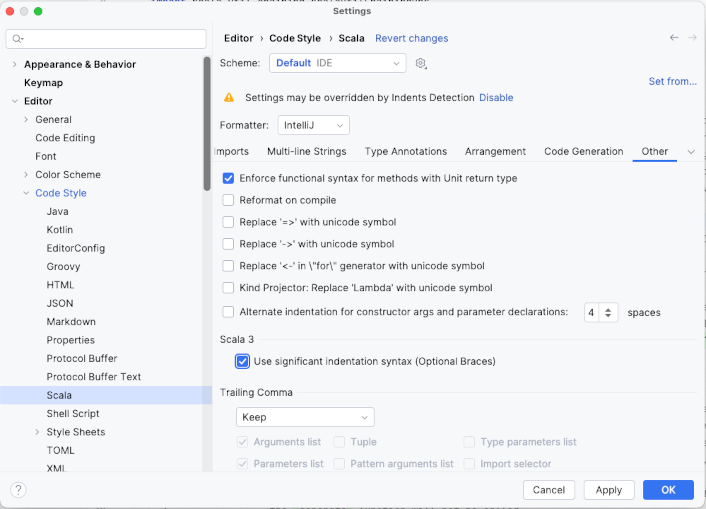Select Kotlin in the Code Style tree
This screenshot has width=706, height=509.
[59, 230]
